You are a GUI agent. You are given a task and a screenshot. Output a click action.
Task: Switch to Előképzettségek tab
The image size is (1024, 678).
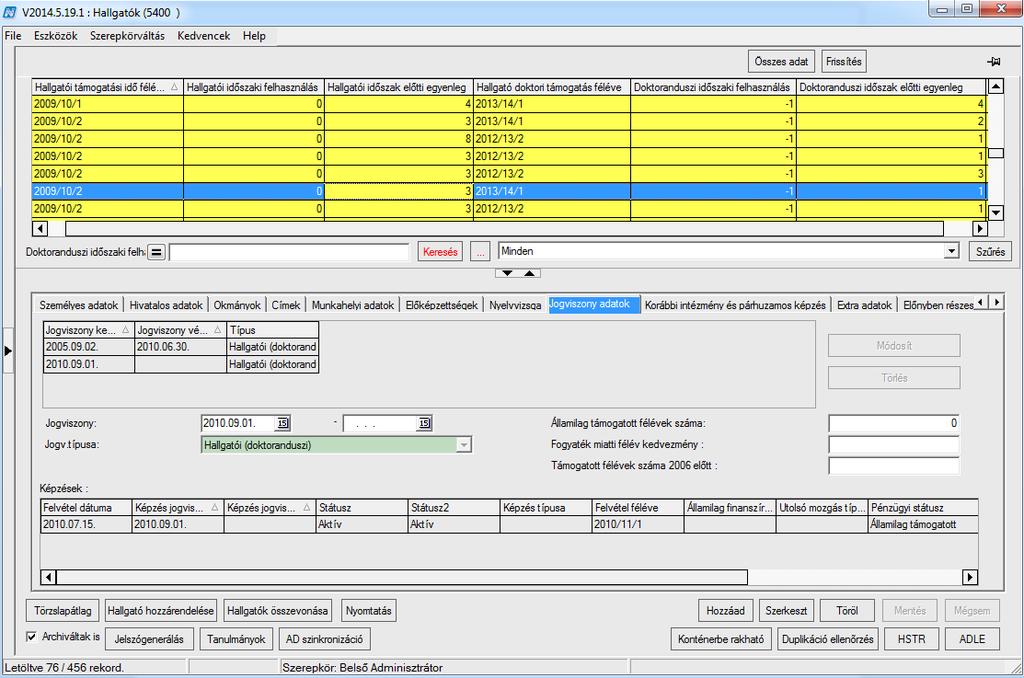(x=441, y=305)
